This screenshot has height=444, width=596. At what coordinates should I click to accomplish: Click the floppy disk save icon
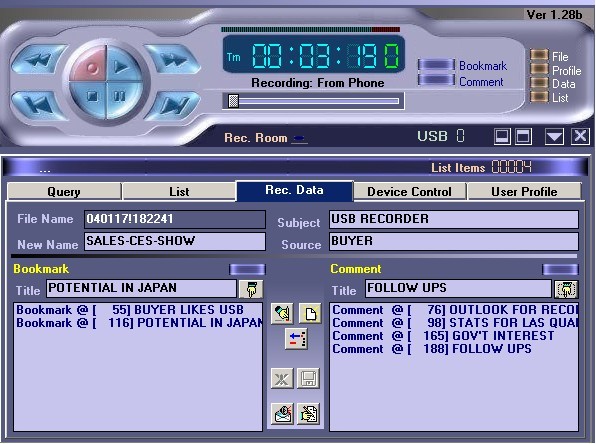(x=308, y=378)
